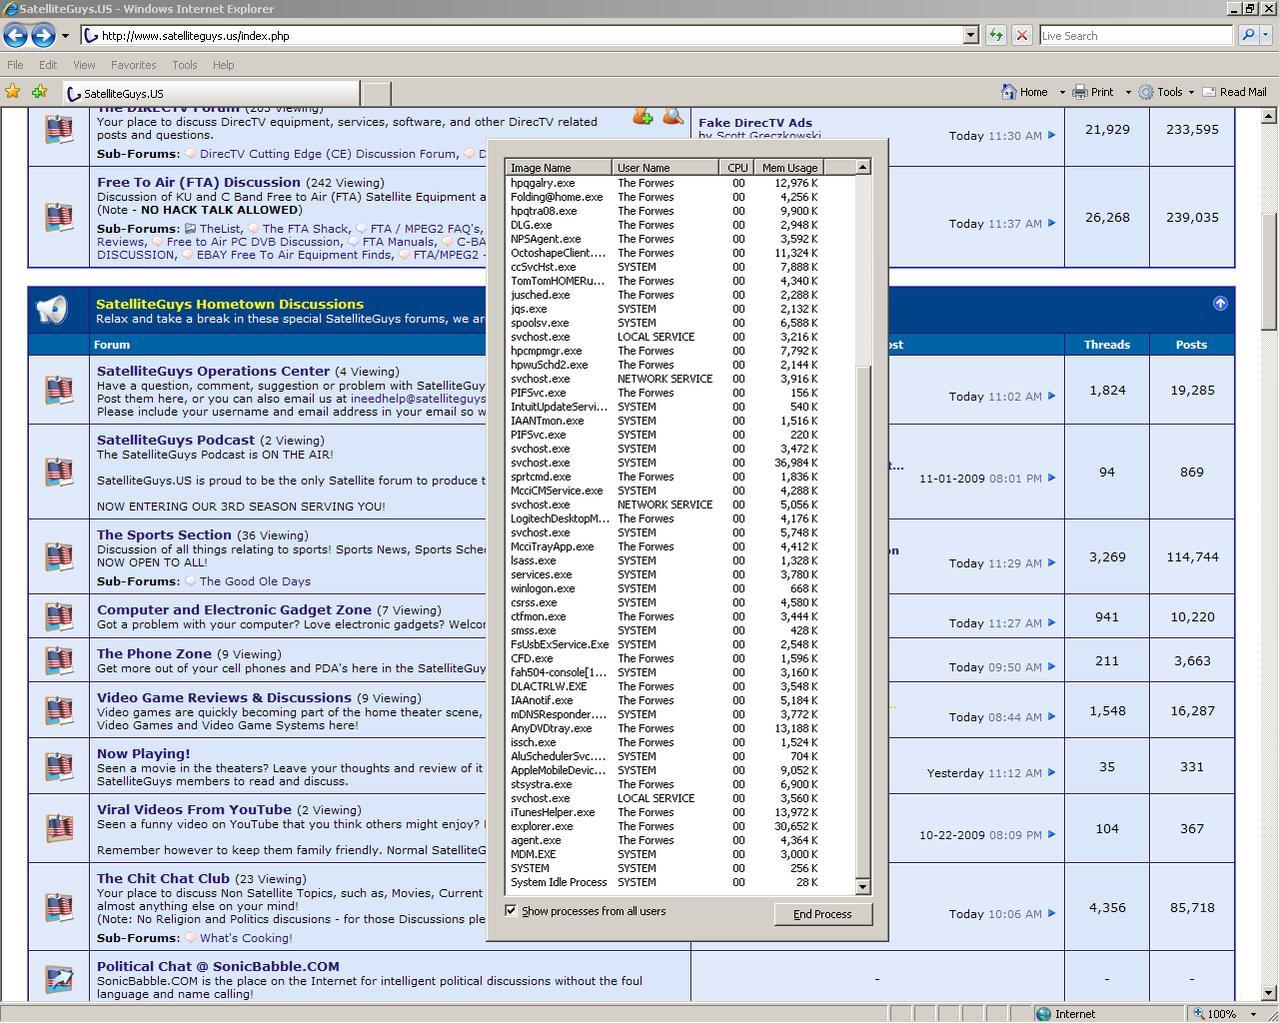The width and height of the screenshot is (1279, 1023).
Task: Open the Political Chat @ SonicBabble.COM link
Action: click(218, 966)
